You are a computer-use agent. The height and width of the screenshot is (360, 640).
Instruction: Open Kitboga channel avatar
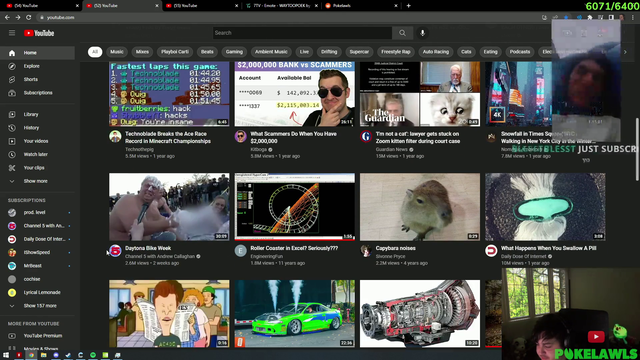[241, 136]
